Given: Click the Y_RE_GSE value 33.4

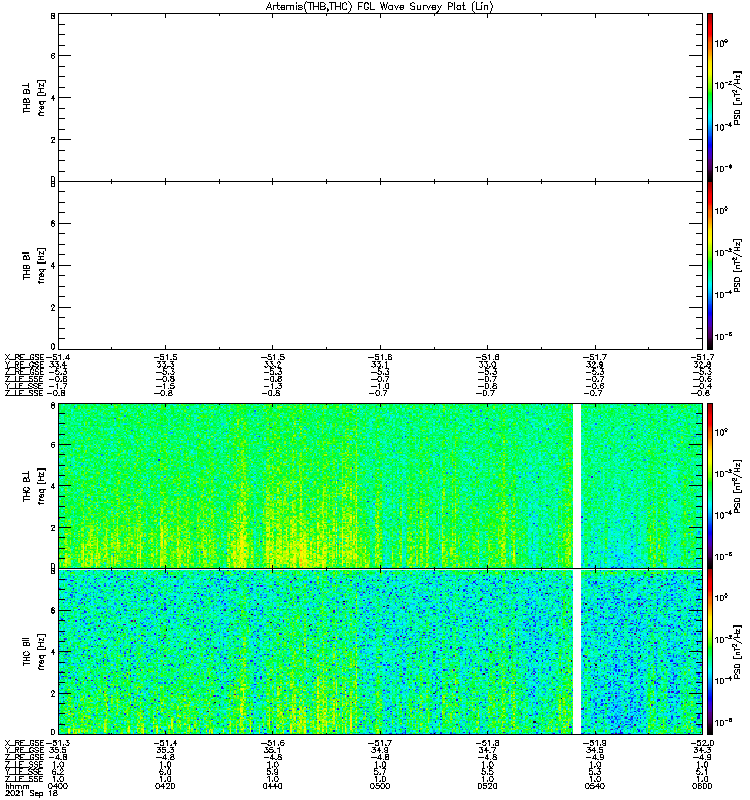Looking at the screenshot, I should [58, 364].
